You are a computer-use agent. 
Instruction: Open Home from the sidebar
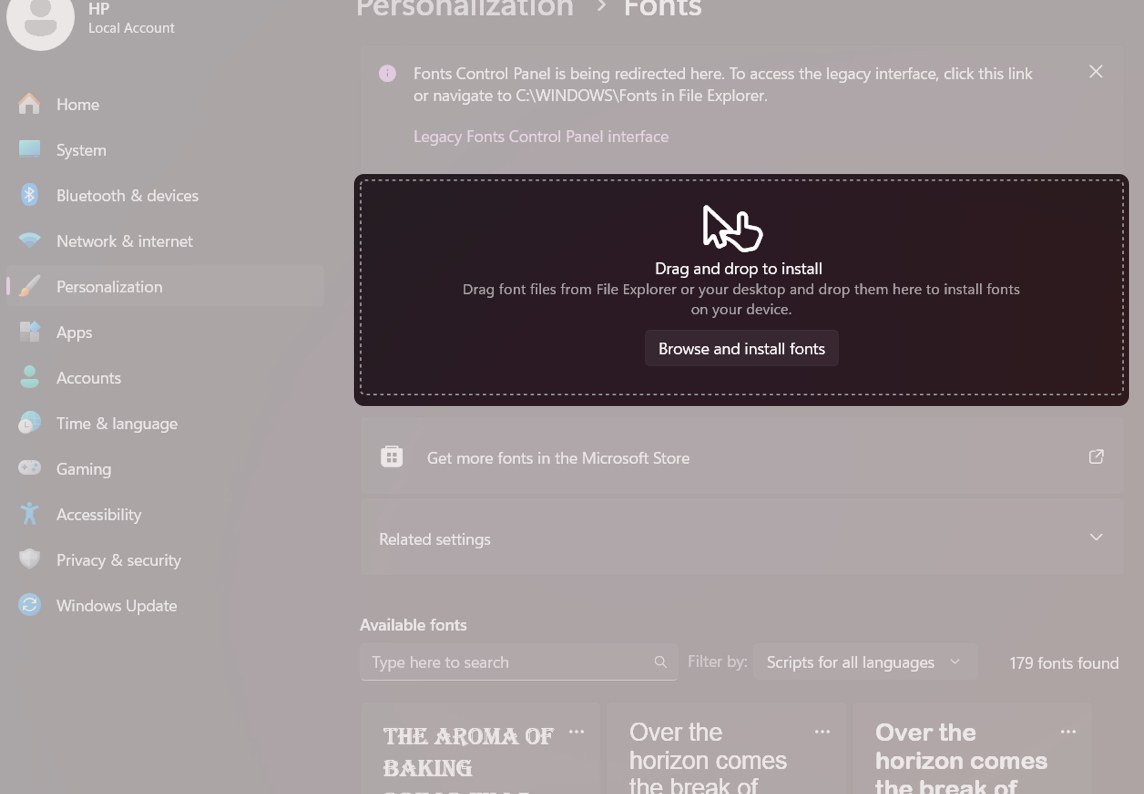pos(77,104)
